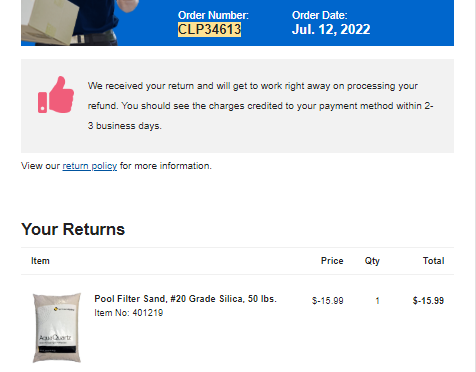Viewport: 476px width, 372px height.
Task: Click the Total column header
Action: (434, 261)
